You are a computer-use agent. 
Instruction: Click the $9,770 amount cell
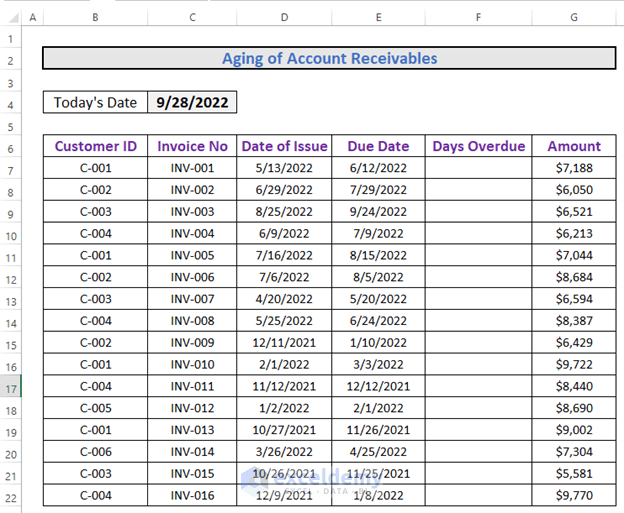[574, 494]
